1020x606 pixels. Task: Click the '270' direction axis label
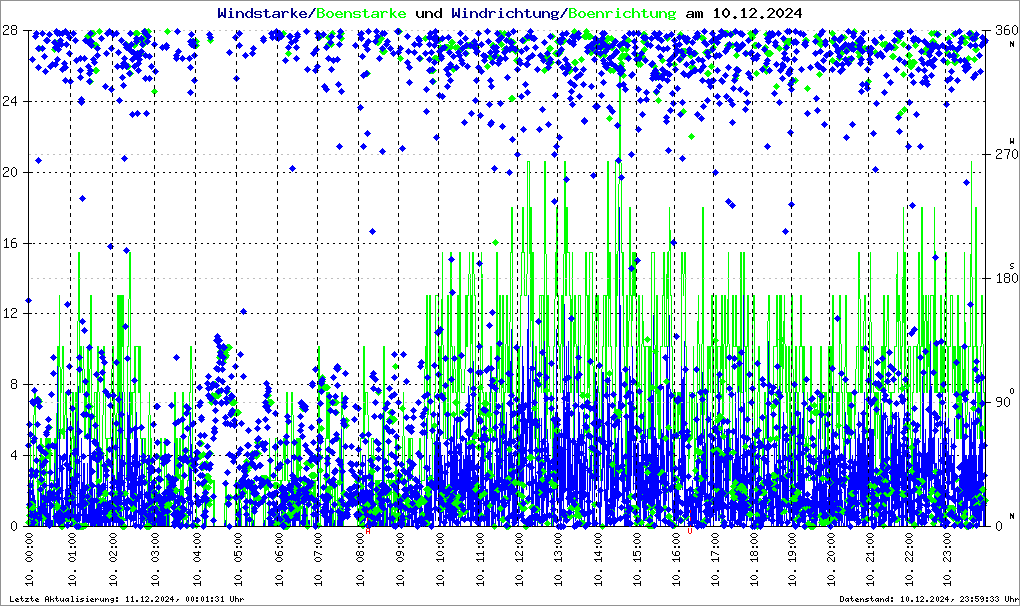click(1007, 155)
